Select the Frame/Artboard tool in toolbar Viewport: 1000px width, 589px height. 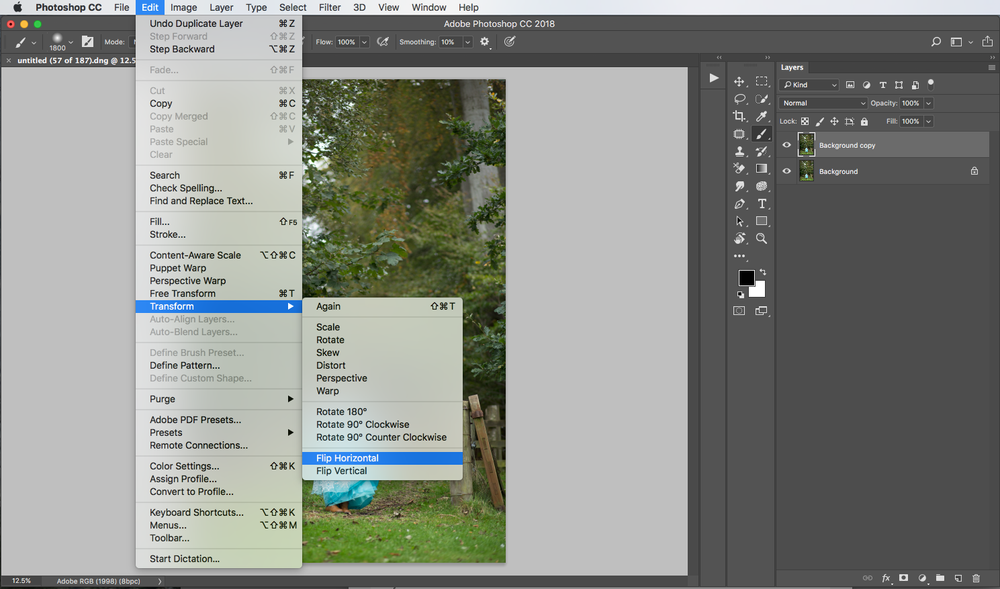tap(739, 134)
